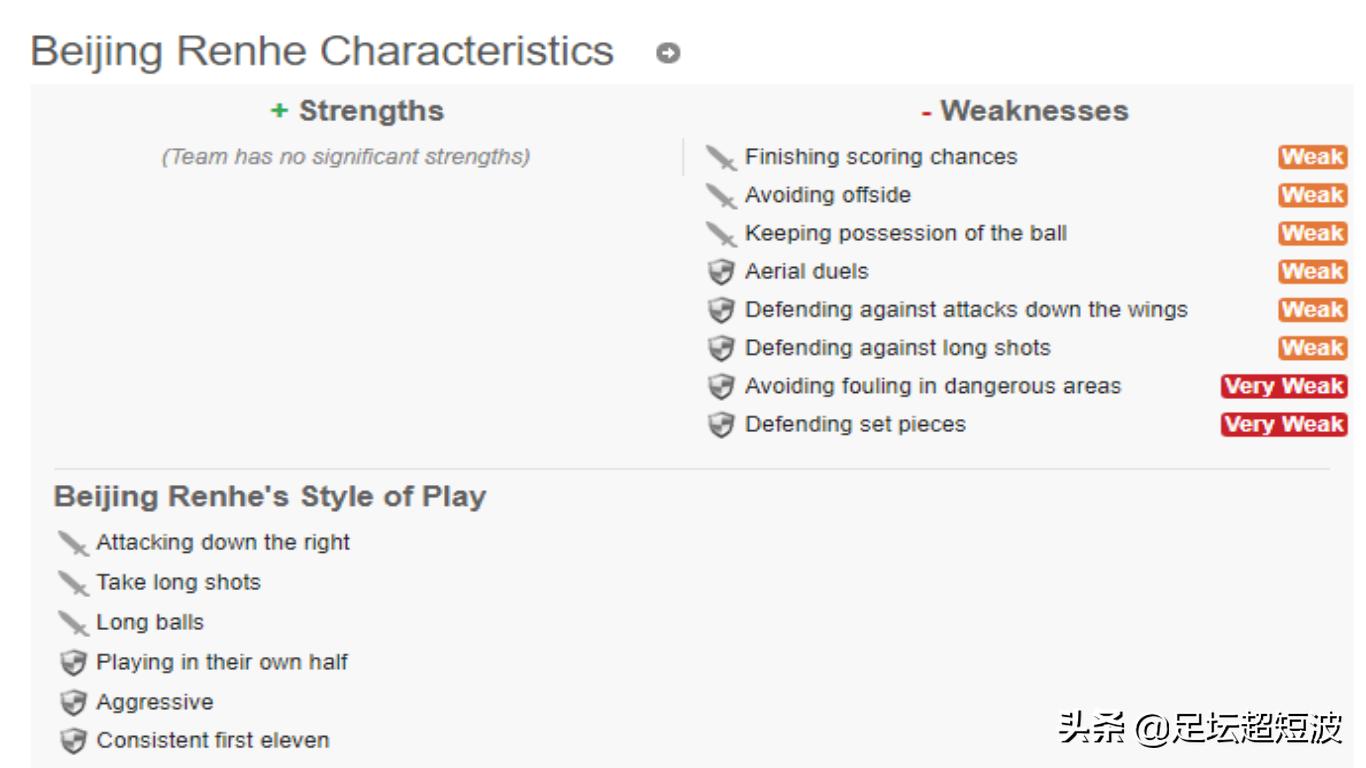Image resolution: width=1366 pixels, height=768 pixels.
Task: Click shield icon next to Aggressive
Action: click(x=73, y=703)
